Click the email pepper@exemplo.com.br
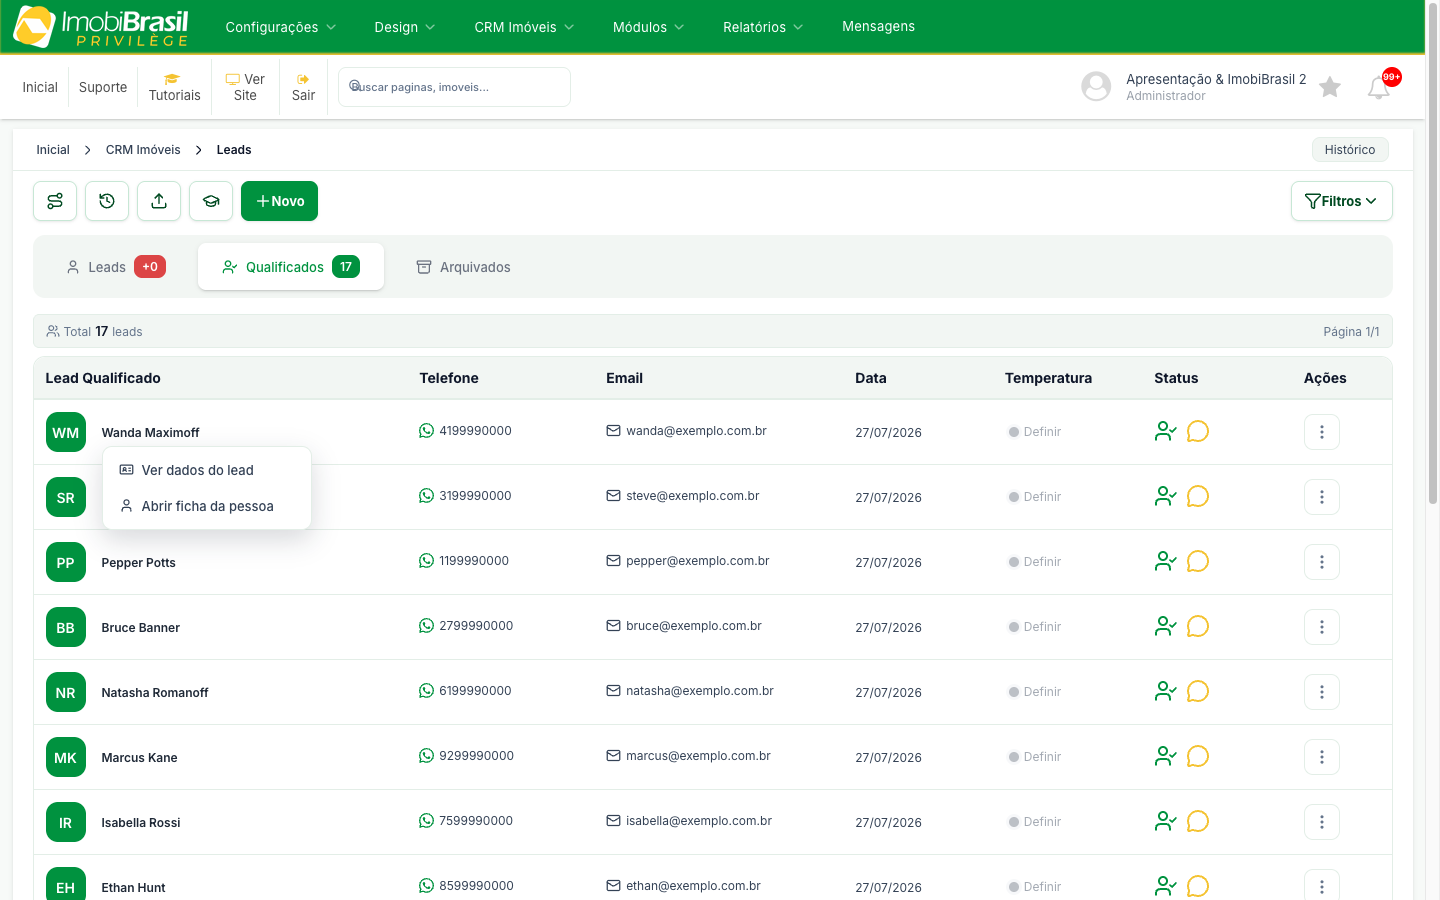The width and height of the screenshot is (1440, 900). coord(698,561)
